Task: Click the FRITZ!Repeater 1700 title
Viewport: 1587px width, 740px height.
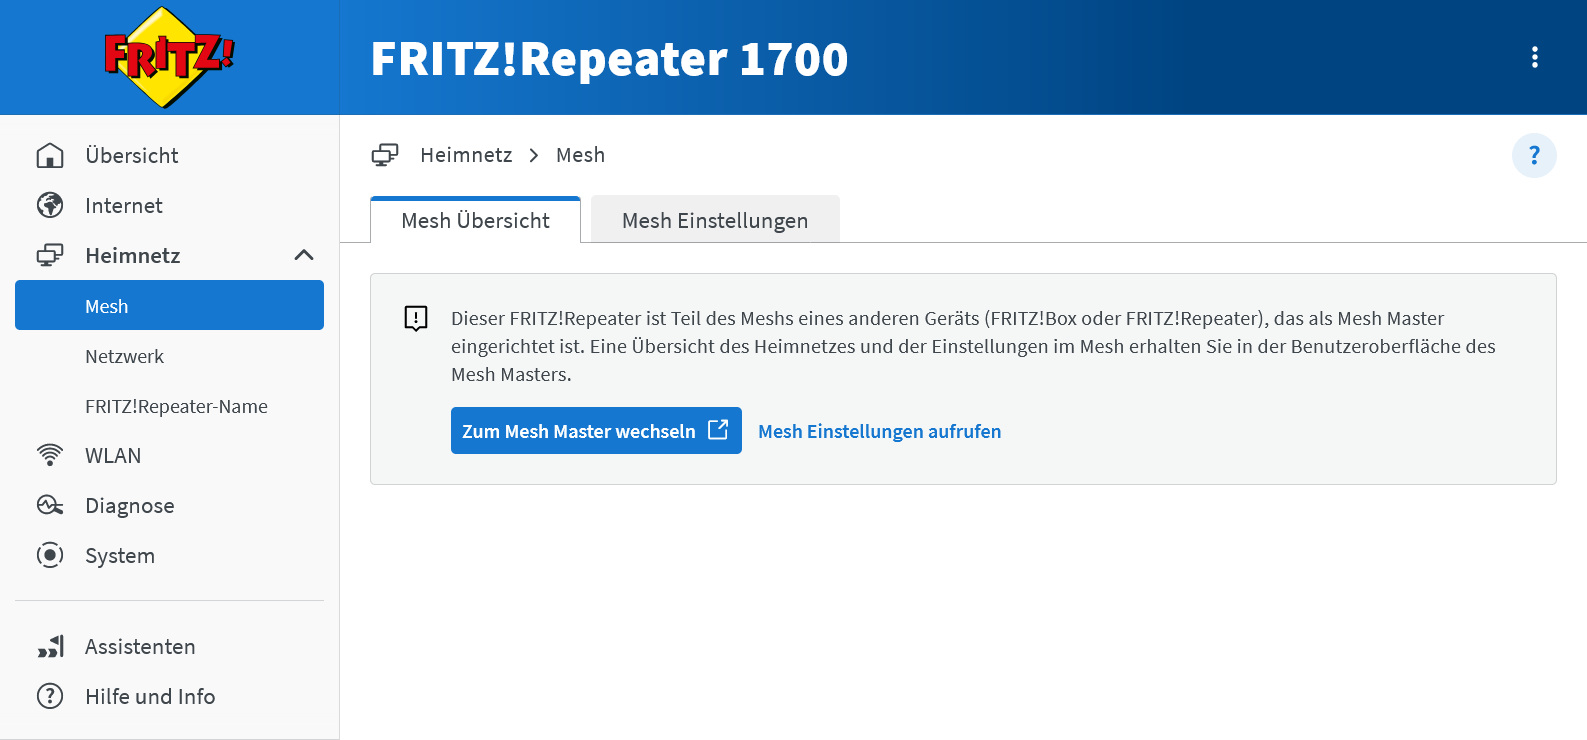Action: 609,58
